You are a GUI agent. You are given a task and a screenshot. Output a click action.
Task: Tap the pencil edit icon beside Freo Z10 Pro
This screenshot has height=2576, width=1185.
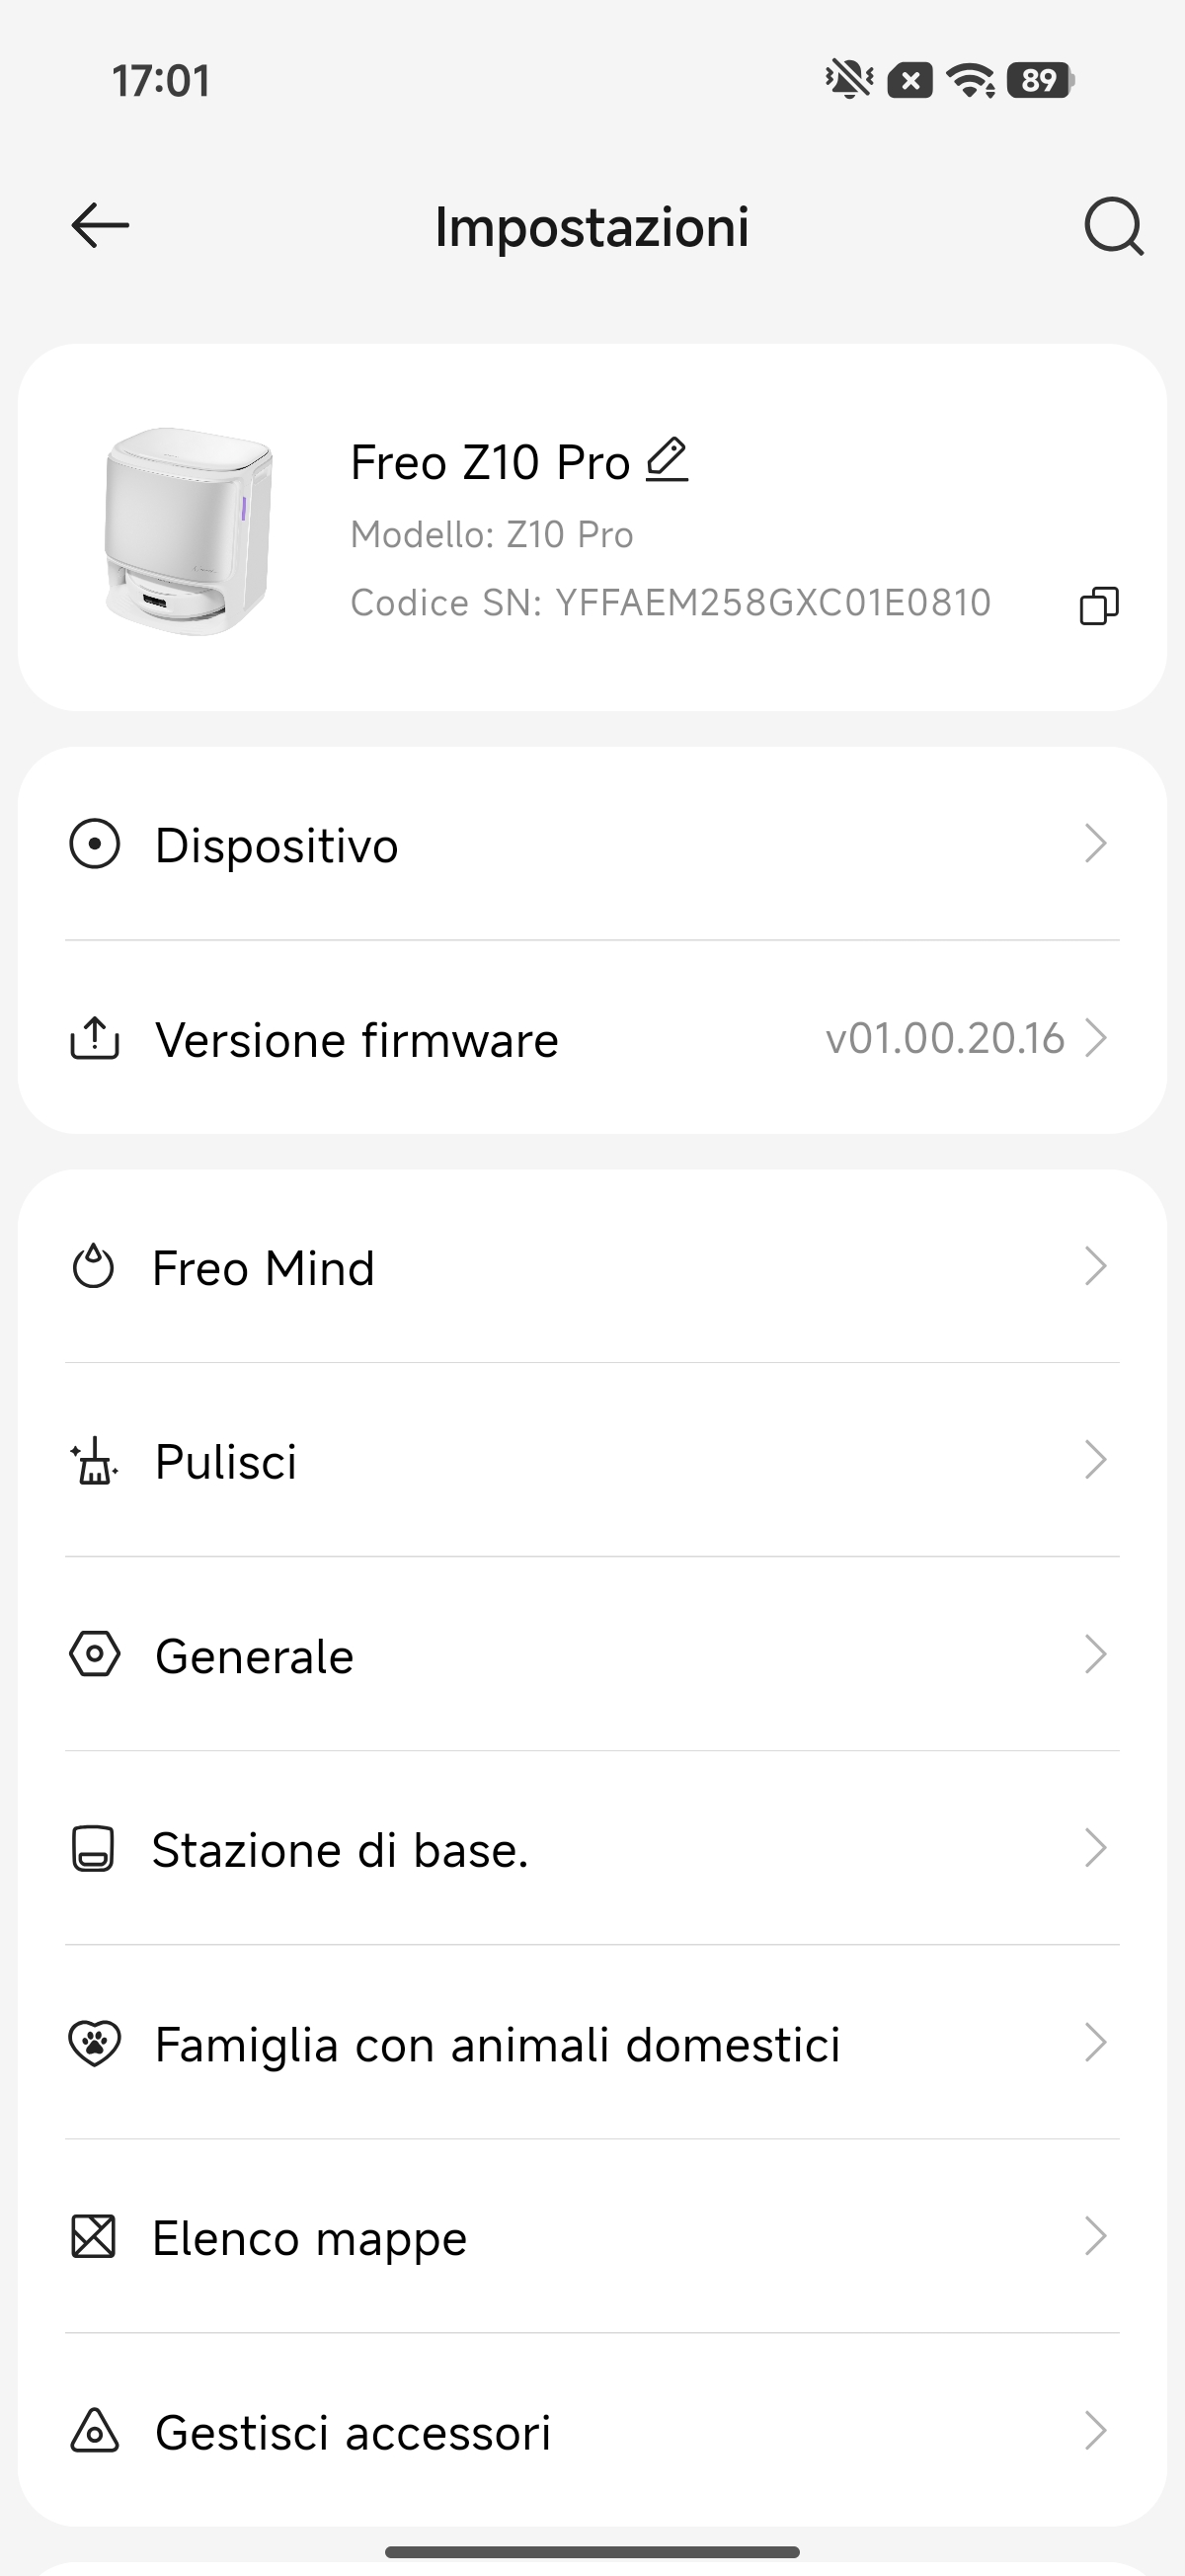coord(667,460)
